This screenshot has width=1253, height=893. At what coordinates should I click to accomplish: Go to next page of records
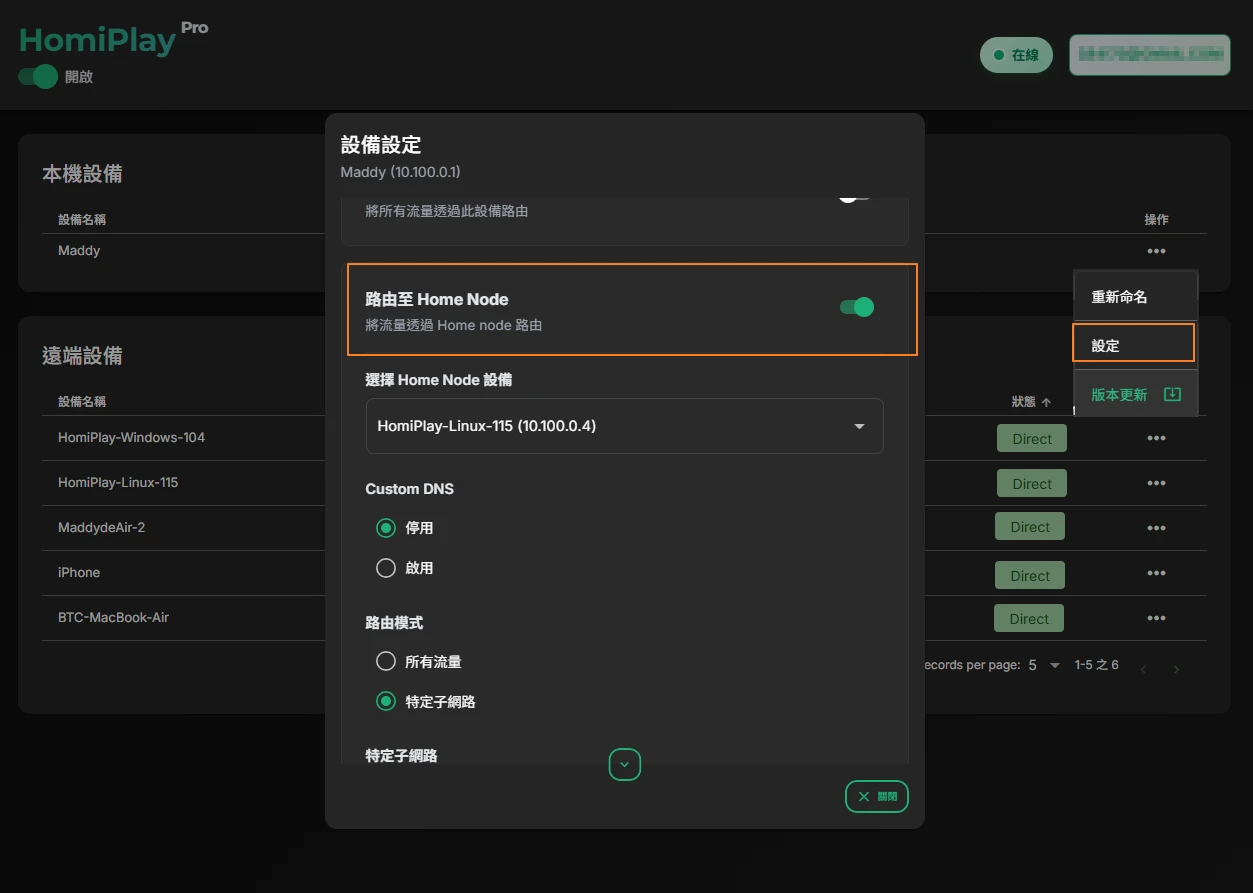pyautogui.click(x=1177, y=669)
